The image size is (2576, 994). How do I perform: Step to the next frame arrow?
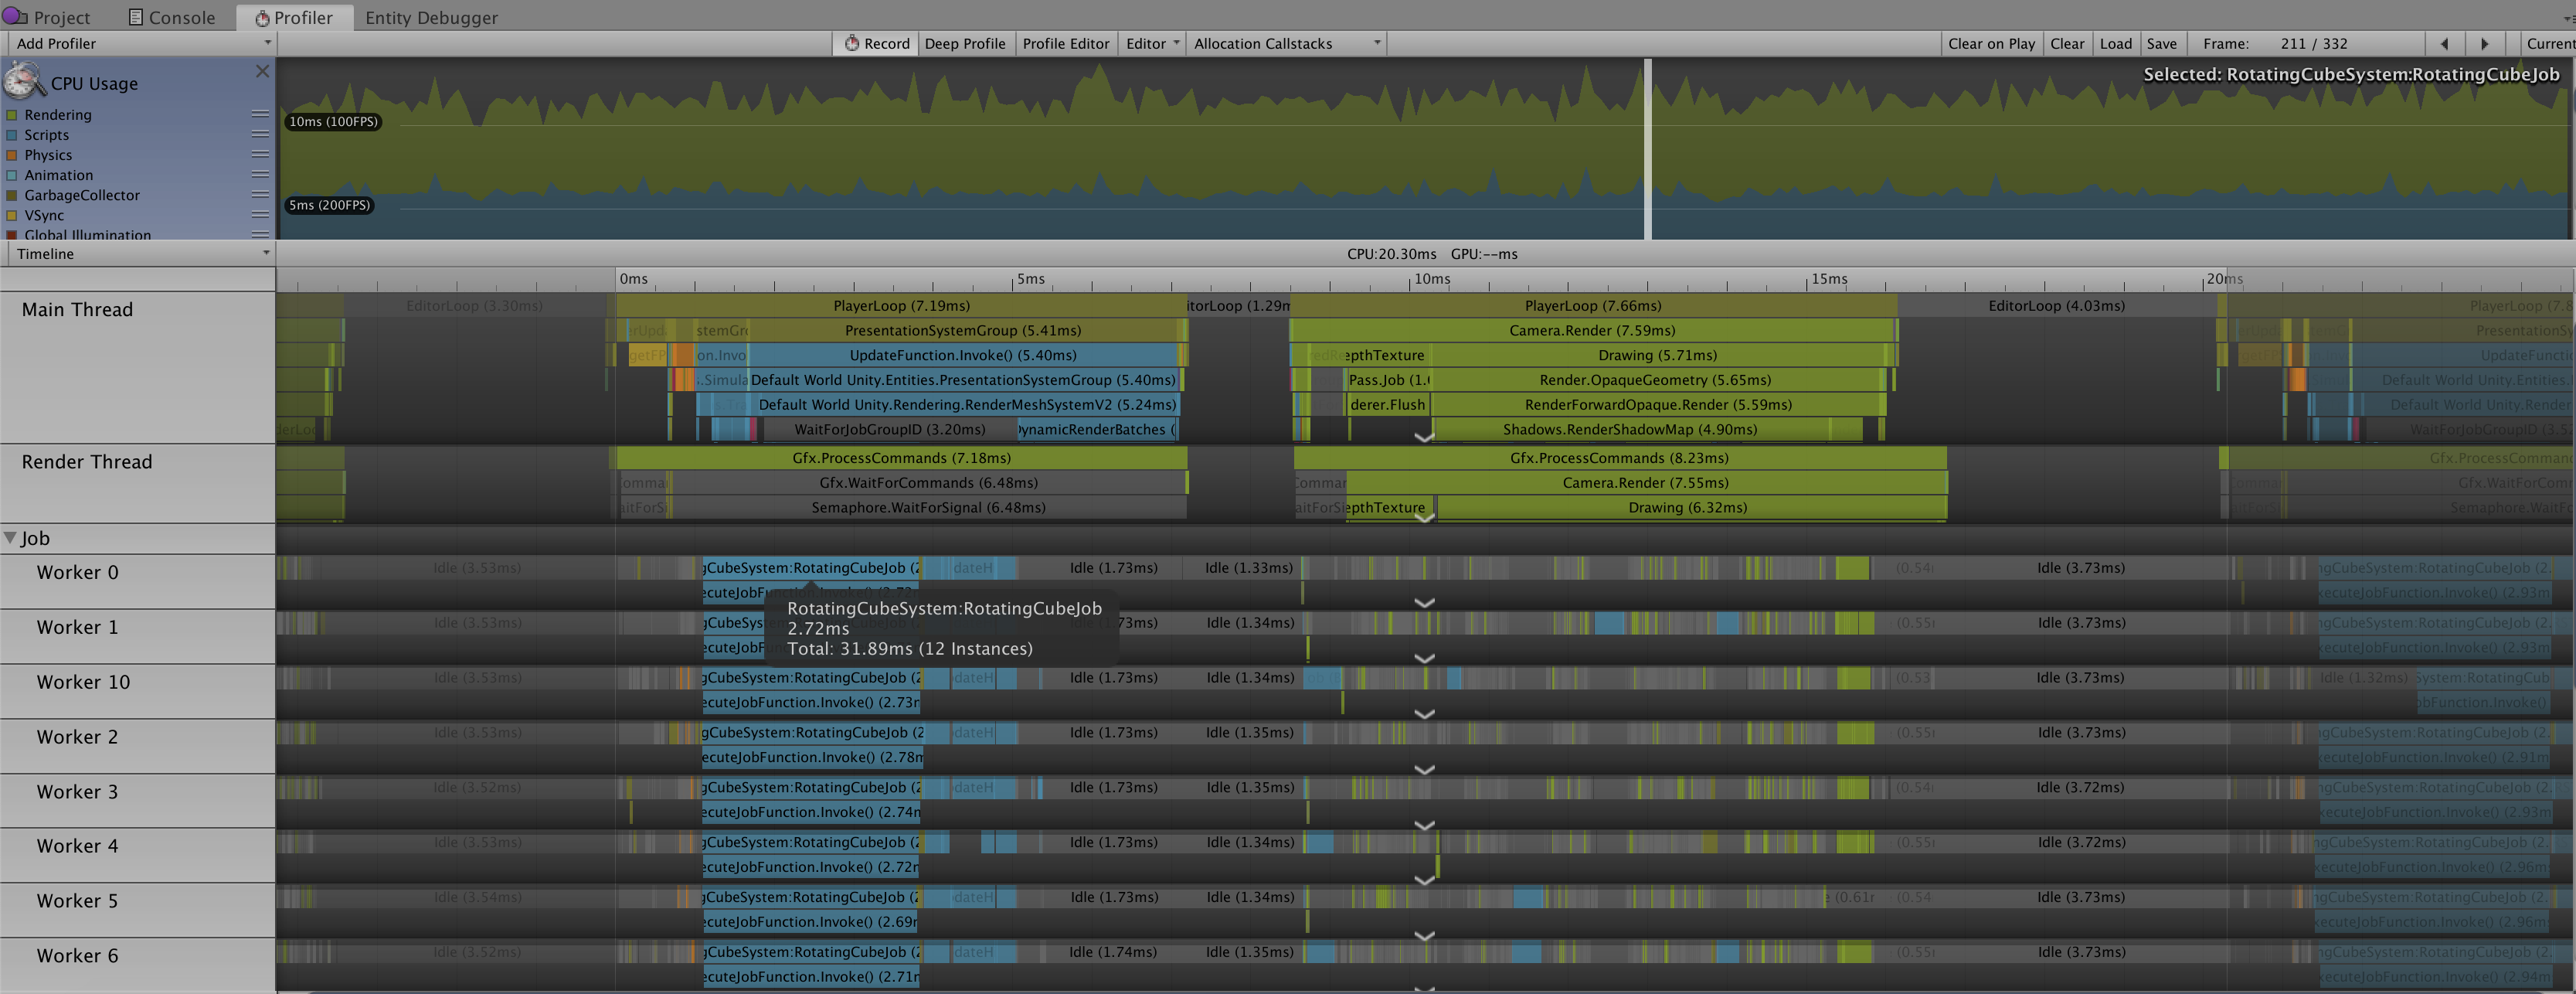tap(2484, 43)
